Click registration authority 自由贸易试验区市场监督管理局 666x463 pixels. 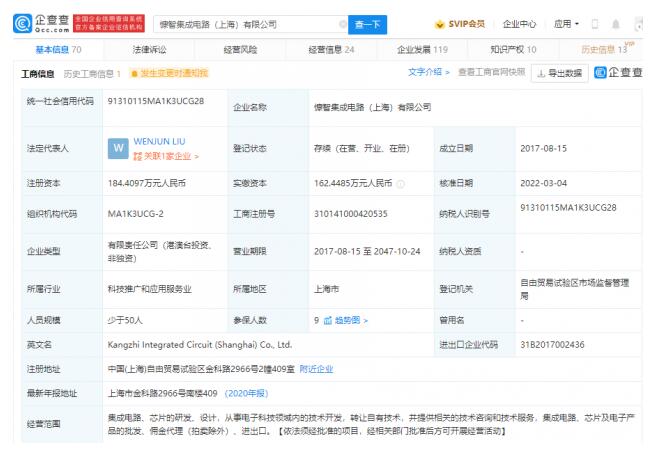pos(574,289)
